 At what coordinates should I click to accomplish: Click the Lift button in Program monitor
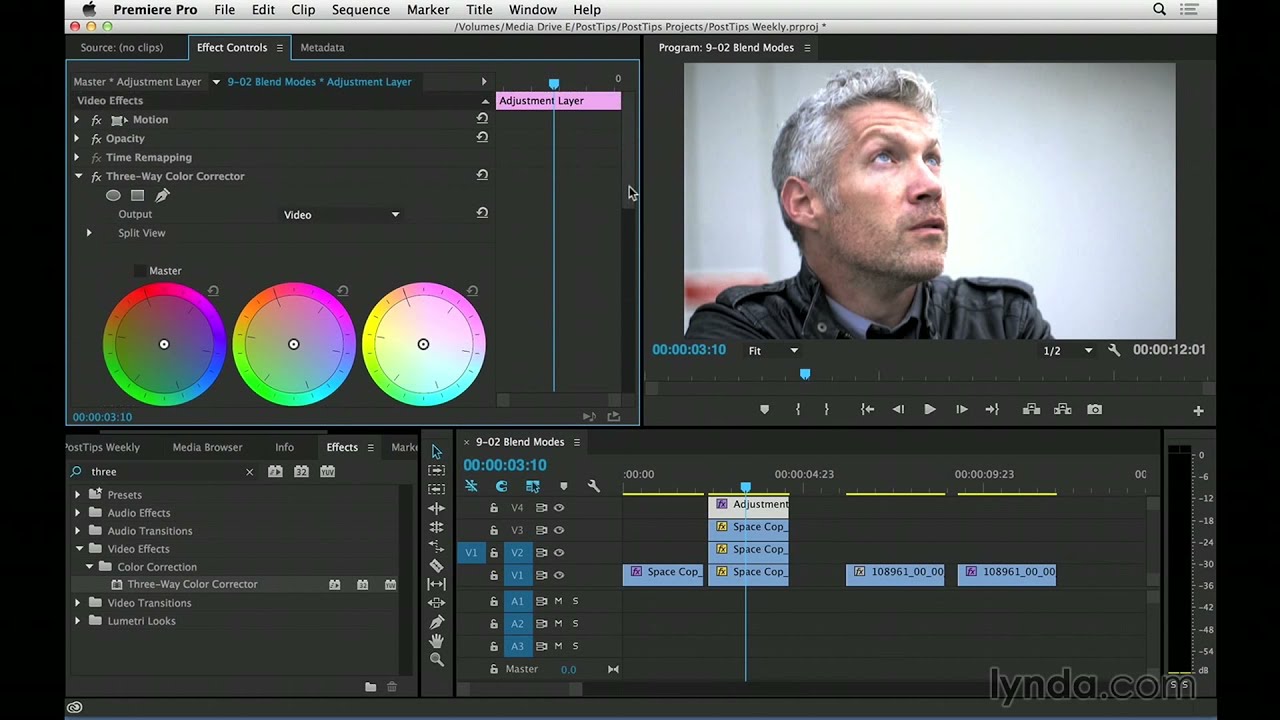pyautogui.click(x=1031, y=409)
